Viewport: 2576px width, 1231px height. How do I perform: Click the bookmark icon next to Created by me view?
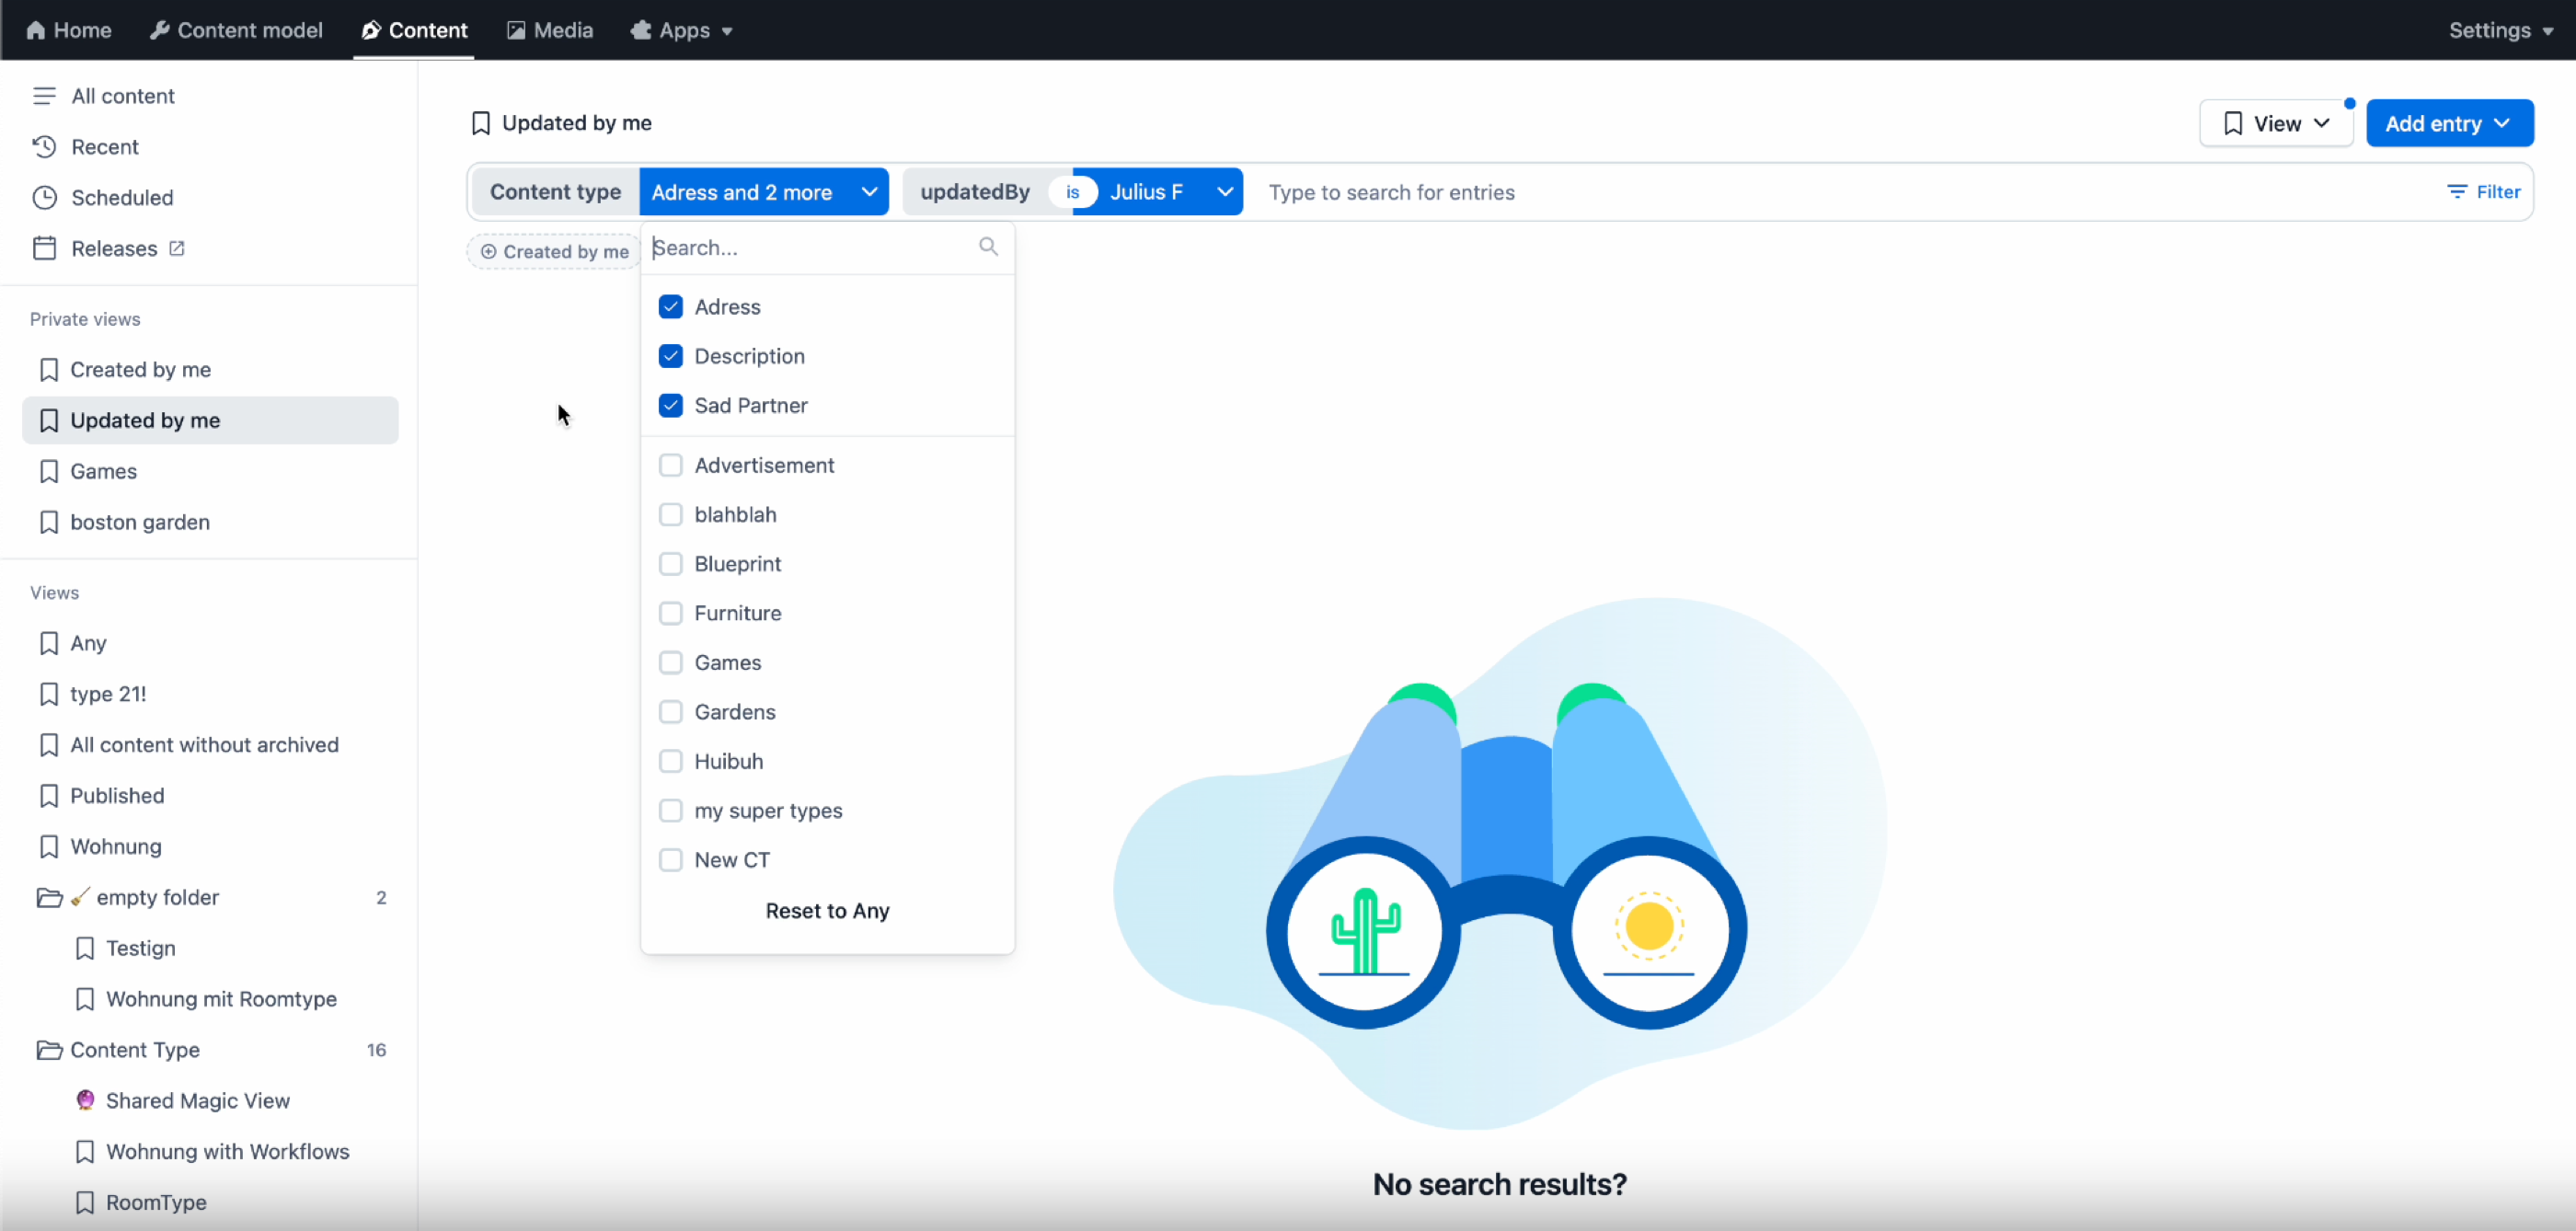click(x=49, y=370)
